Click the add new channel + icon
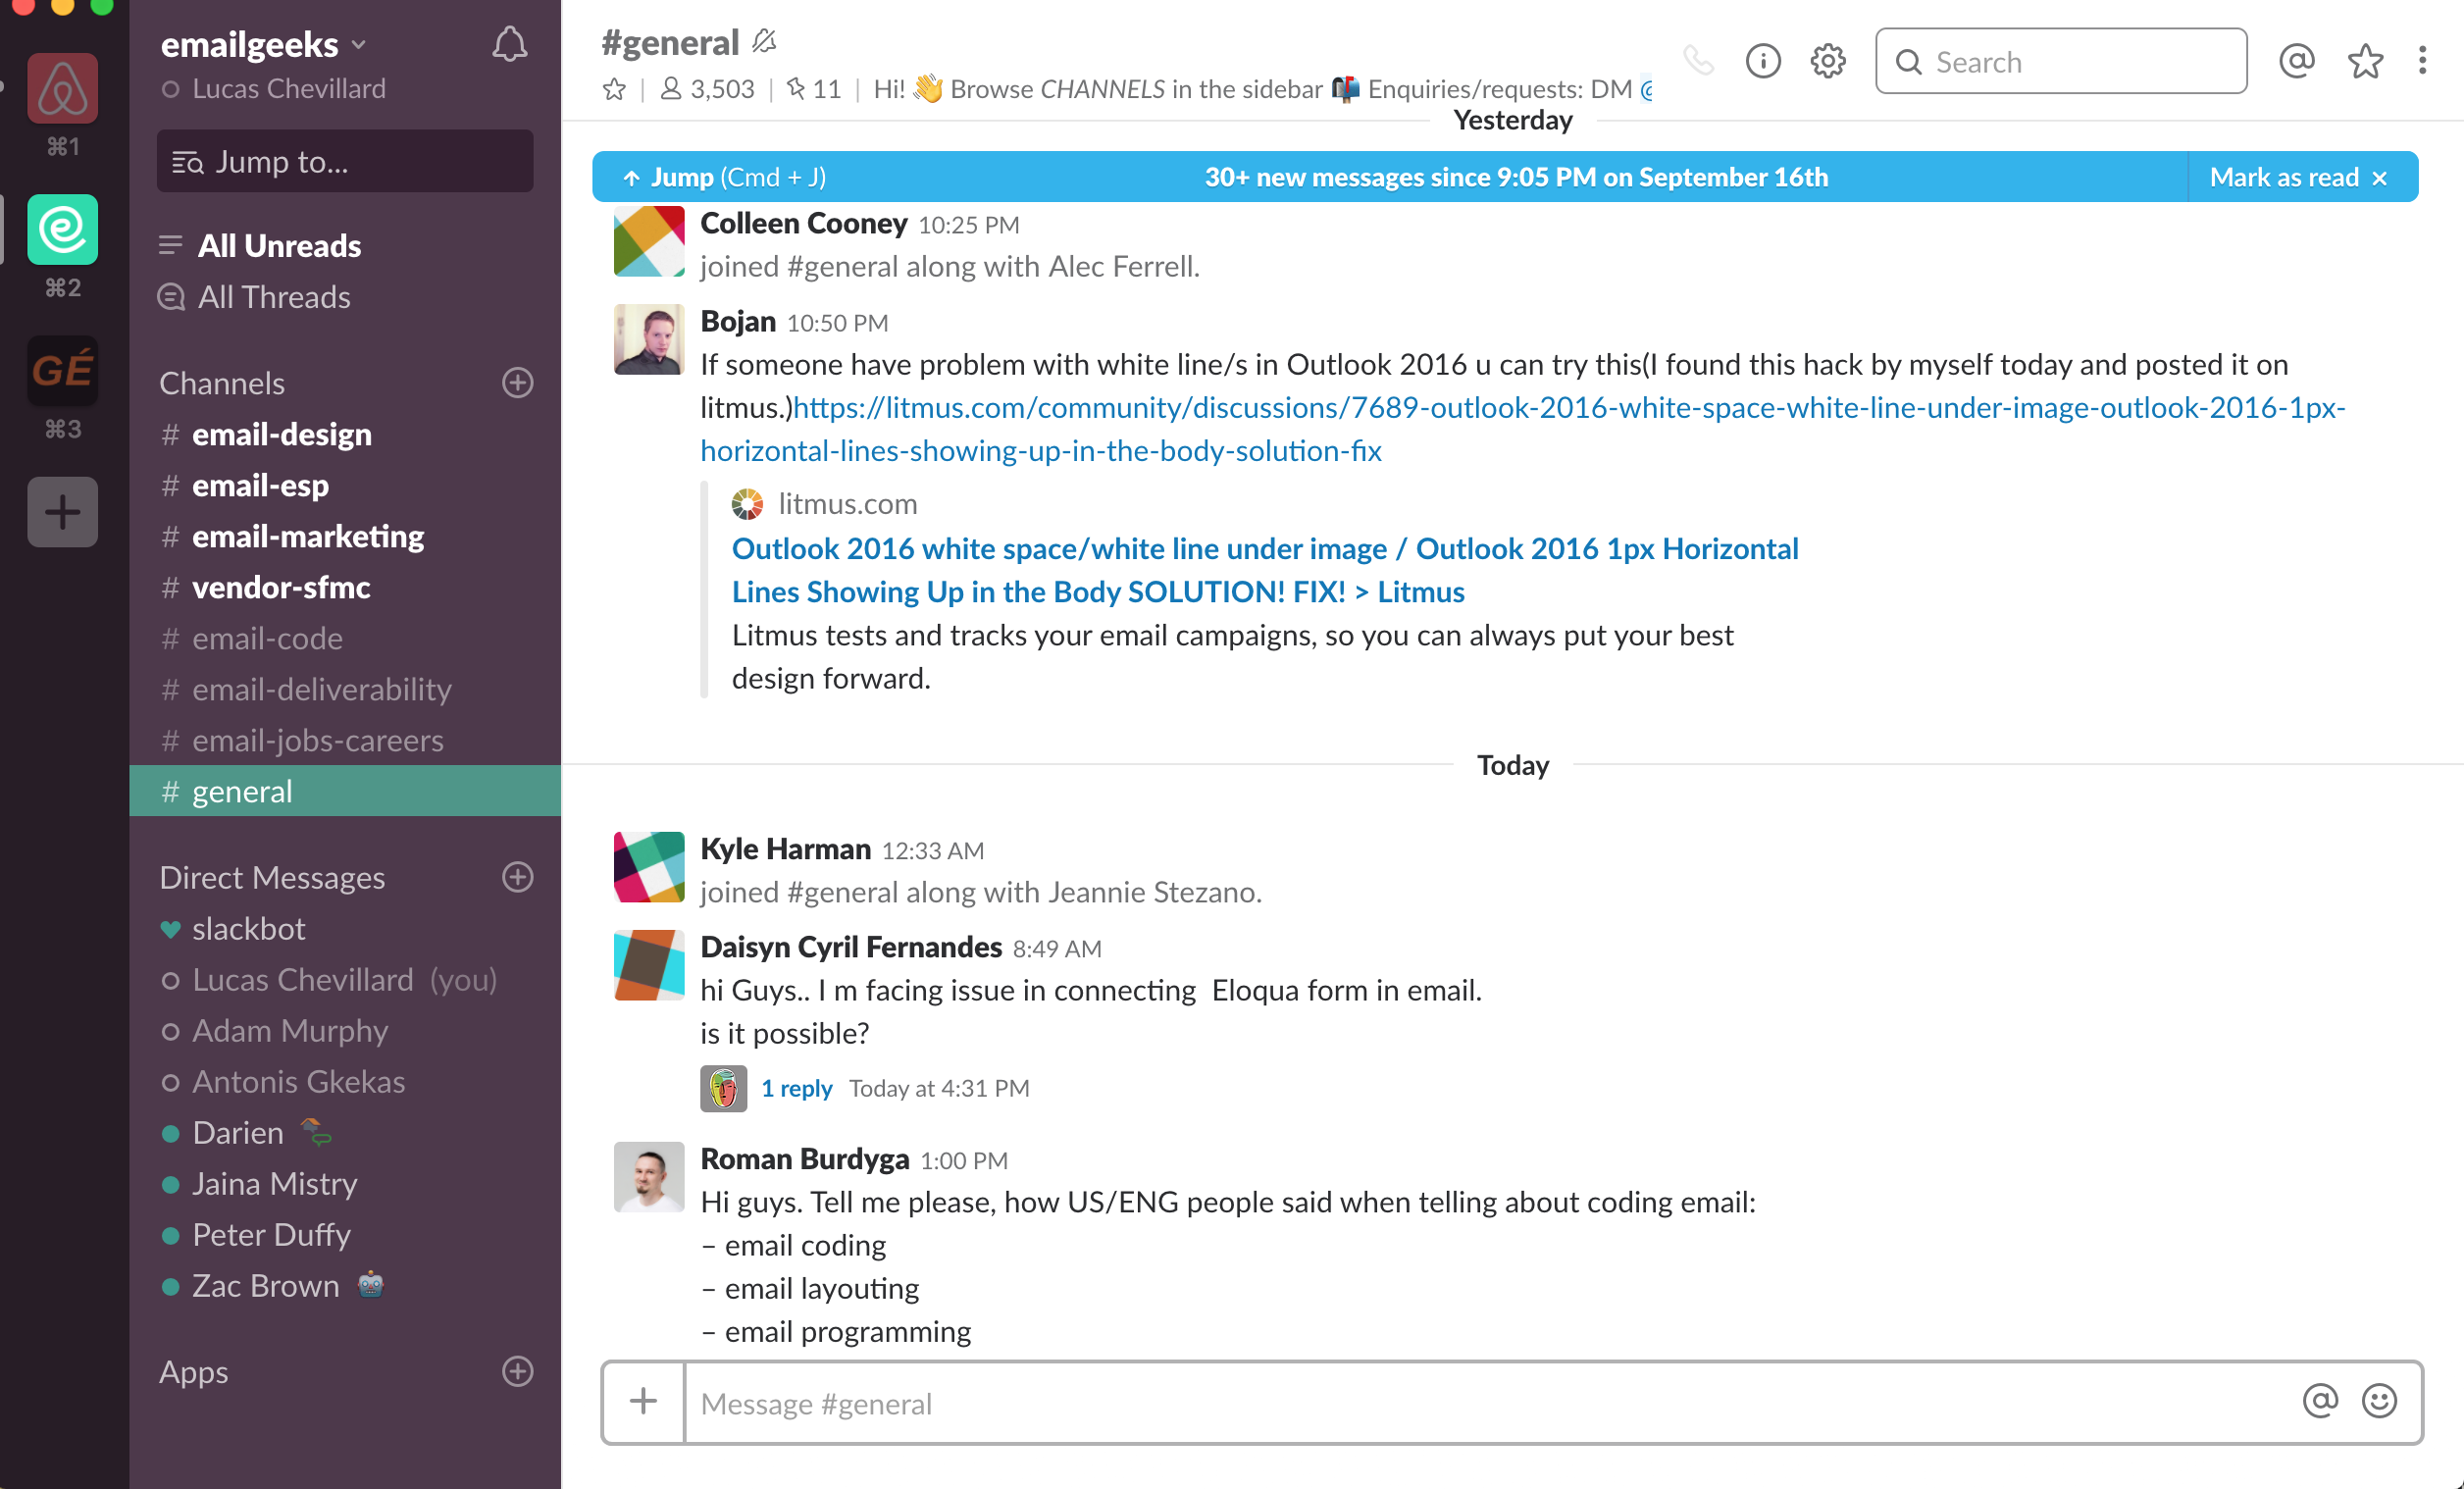 519,382
